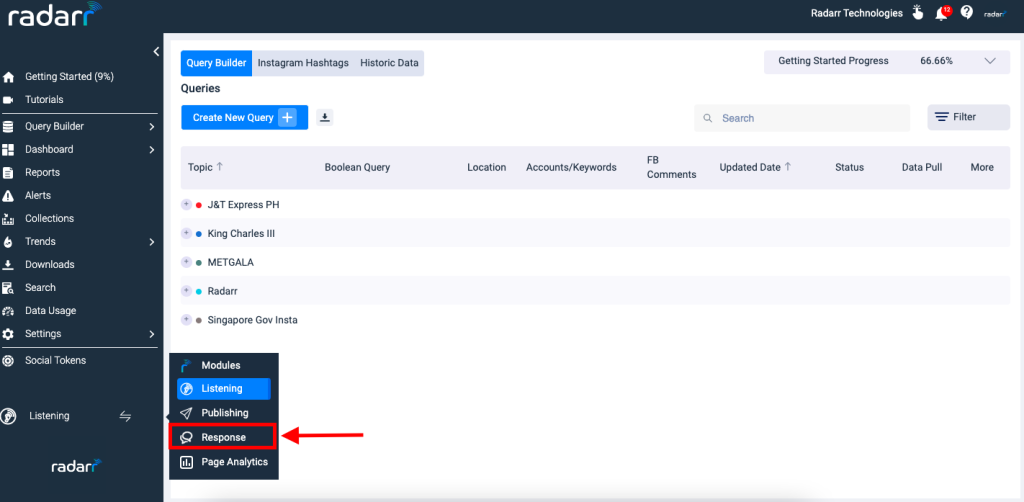Click the Dashboard grid icon
Viewport: 1024px width, 502px height.
click(x=8, y=149)
